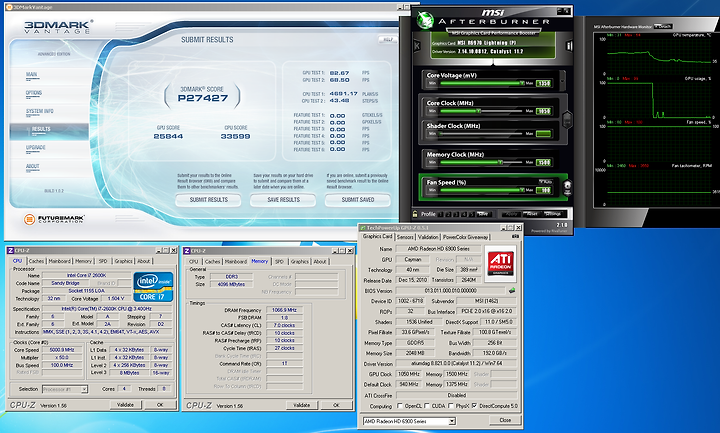Click the 3DMark Vantage logo
The height and width of the screenshot is (433, 720).
click(x=58, y=27)
